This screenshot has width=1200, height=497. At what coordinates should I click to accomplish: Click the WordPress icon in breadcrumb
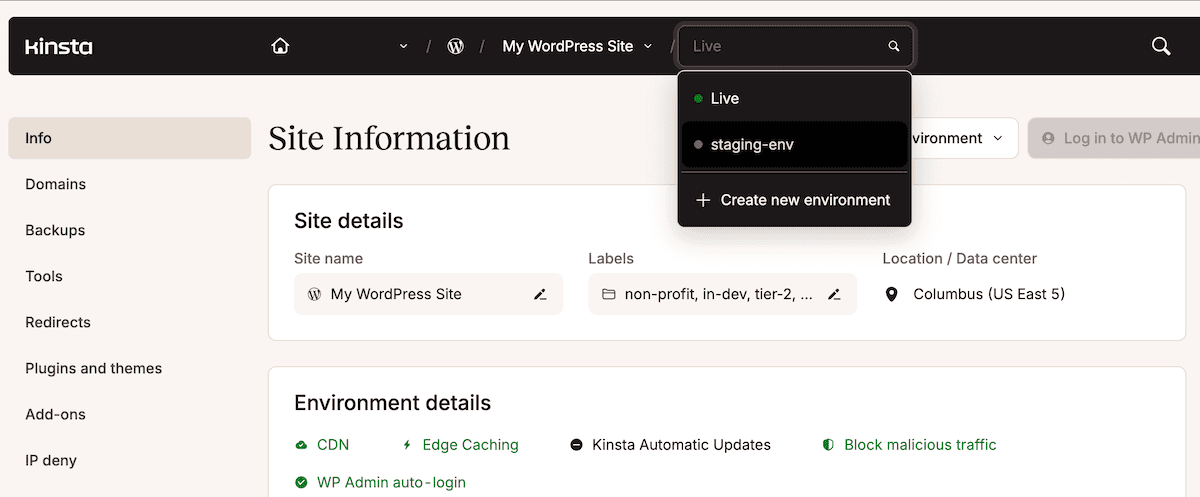pos(456,46)
